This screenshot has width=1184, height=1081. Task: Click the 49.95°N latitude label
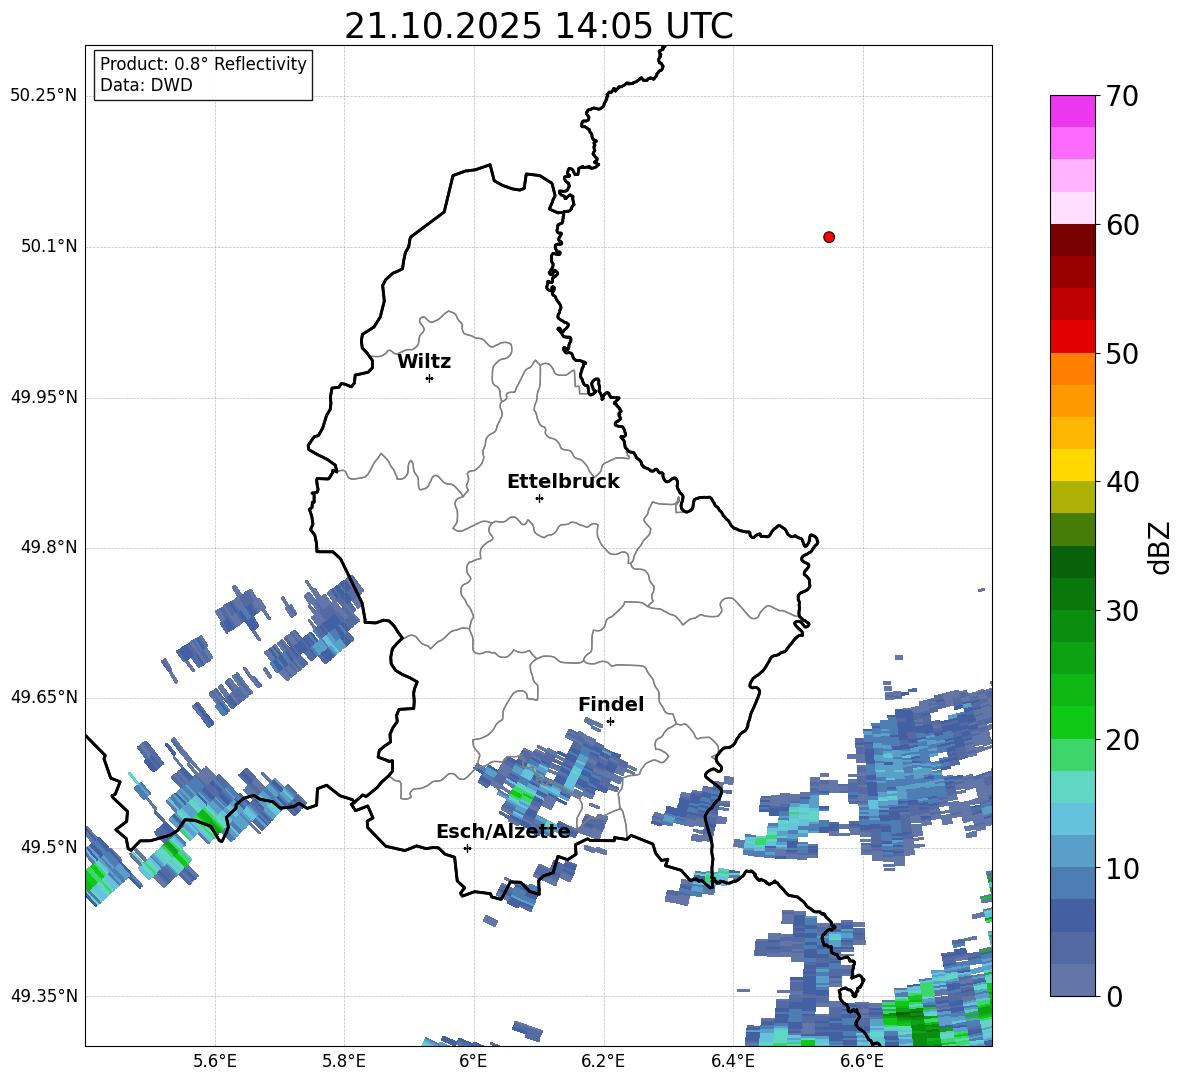coord(44,396)
